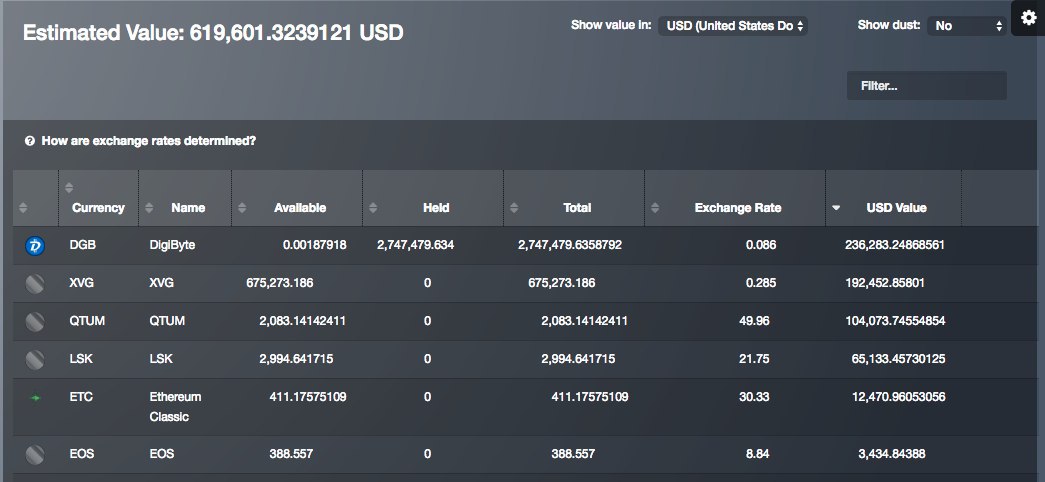Click the XVG coin icon

pyautogui.click(x=35, y=283)
